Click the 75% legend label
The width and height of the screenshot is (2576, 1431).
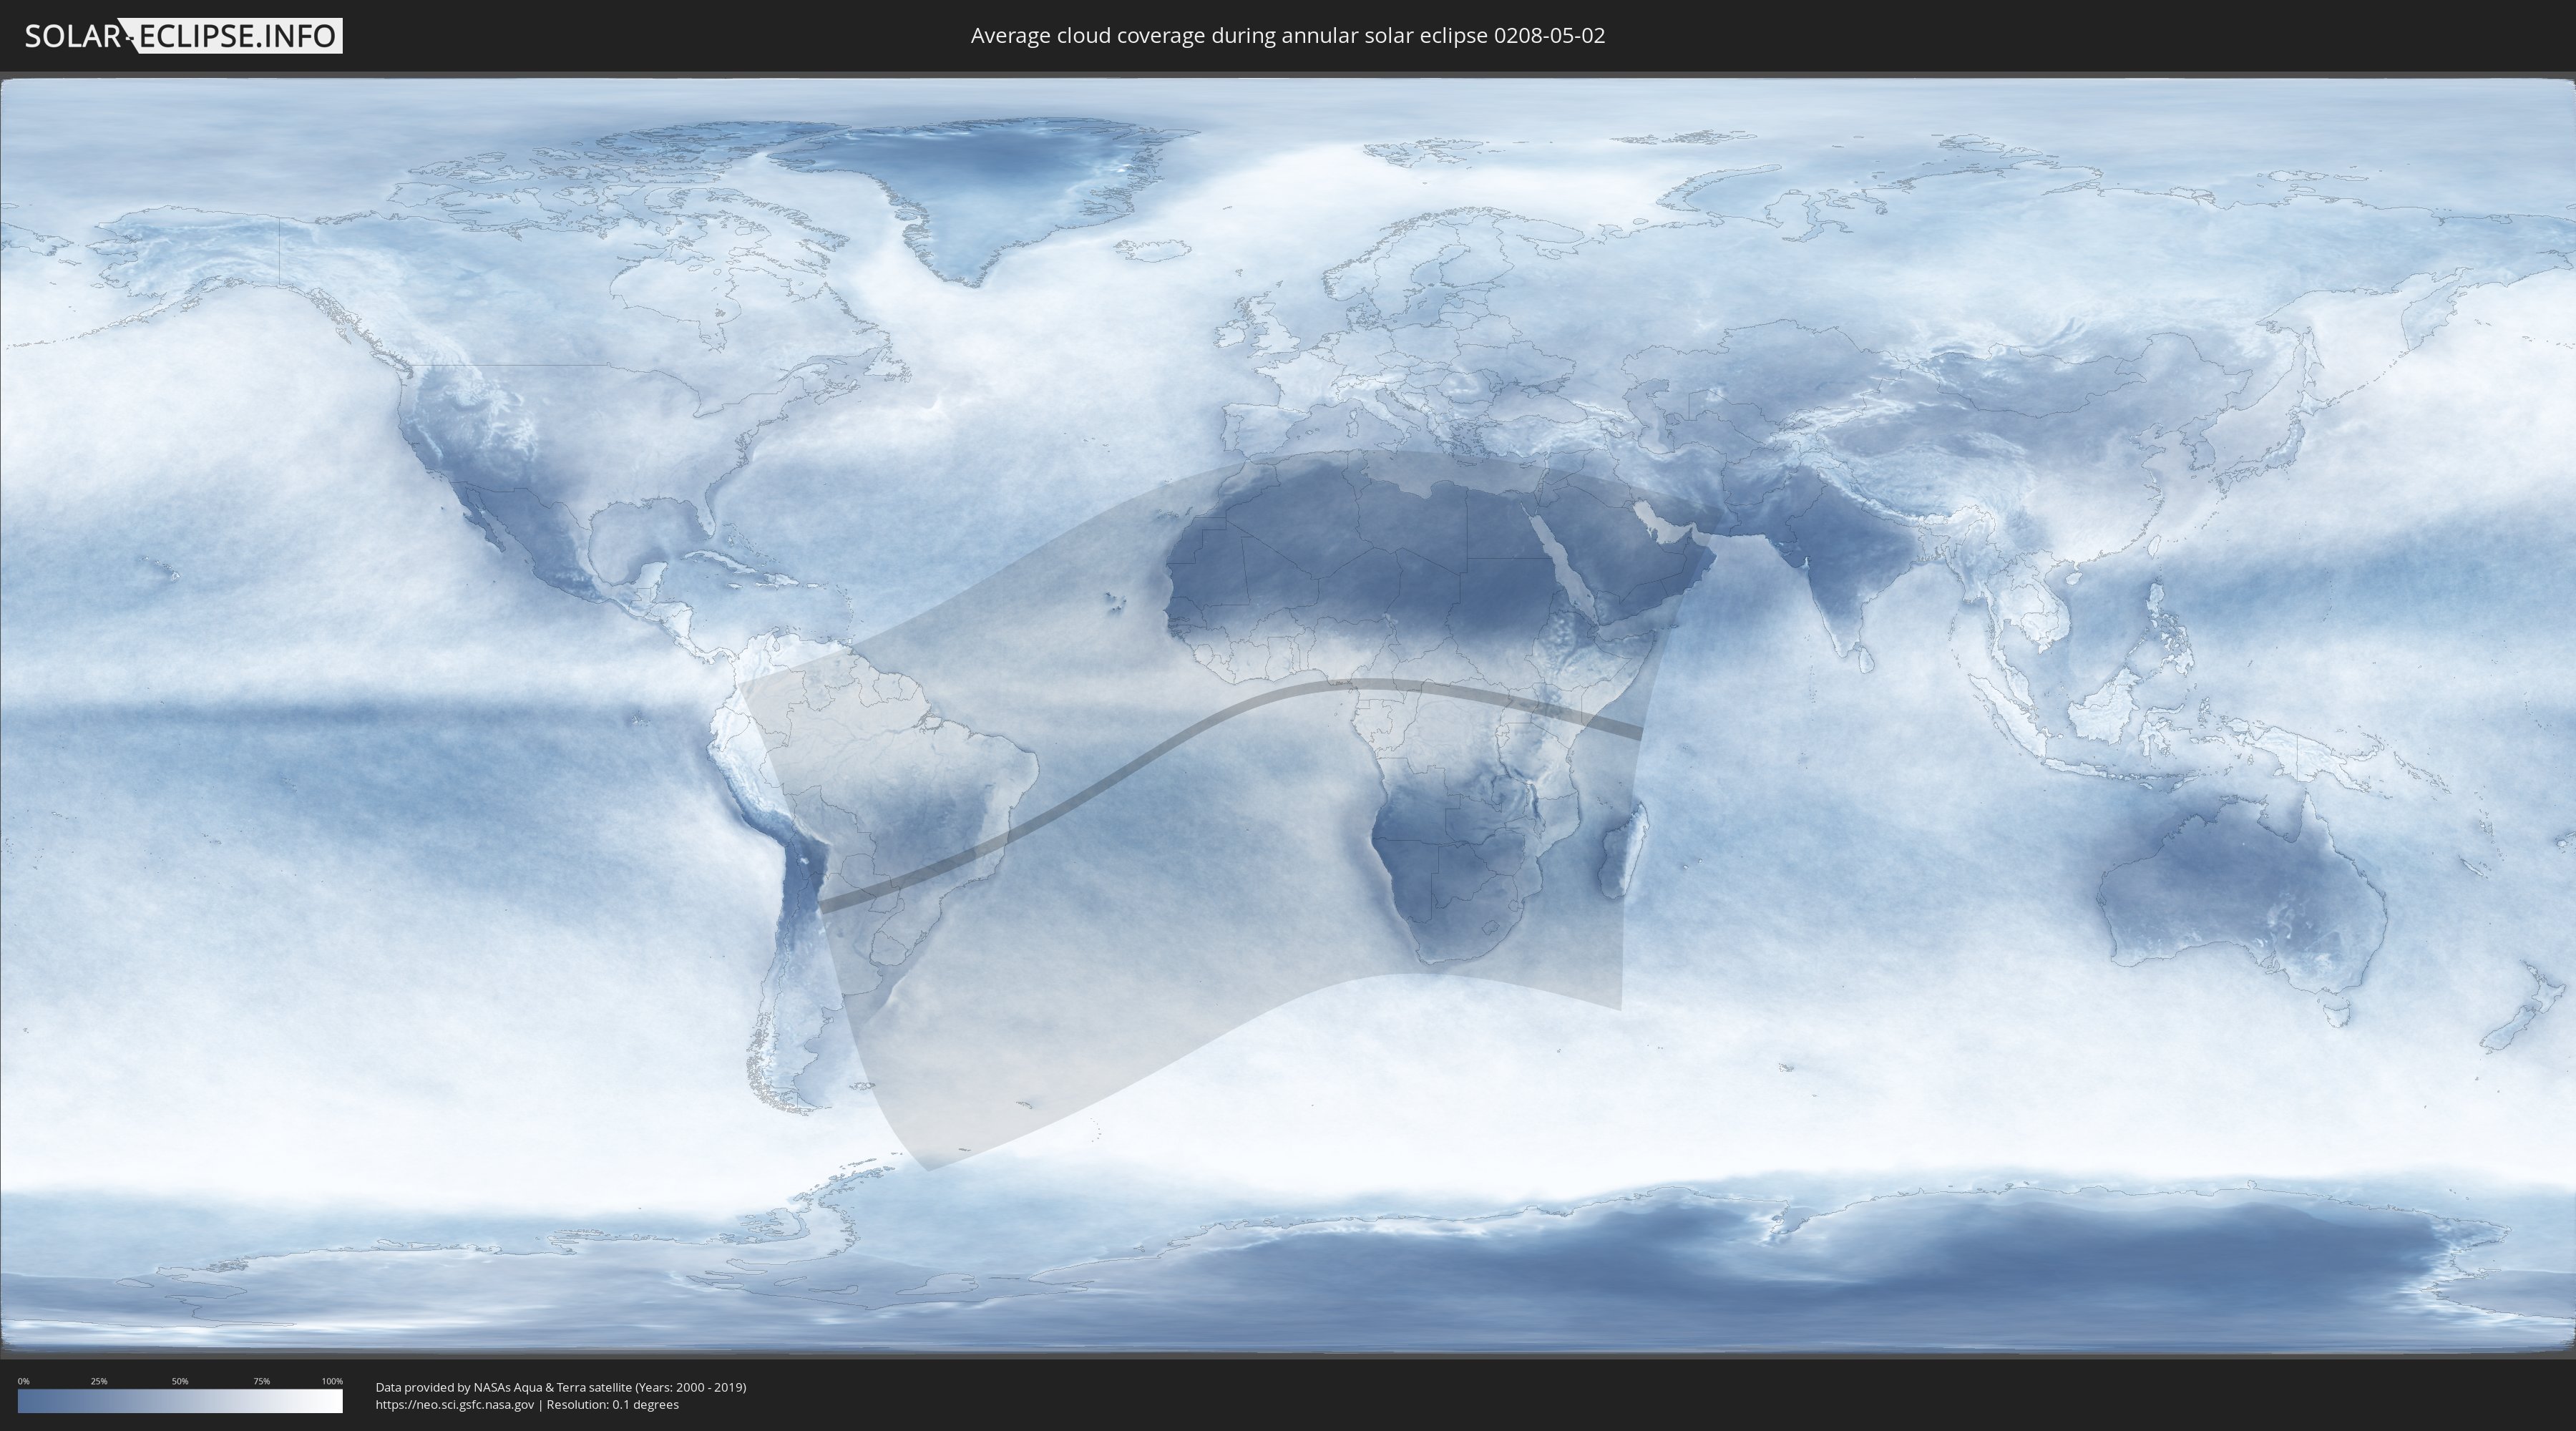pos(261,1381)
